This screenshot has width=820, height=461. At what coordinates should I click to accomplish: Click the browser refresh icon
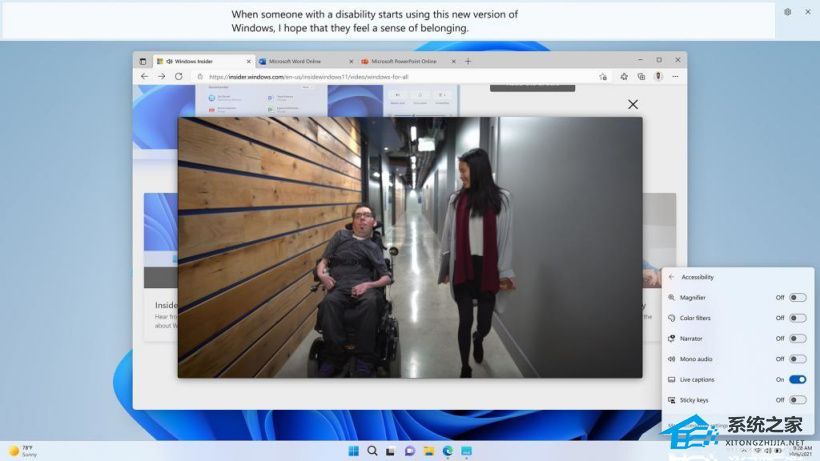click(x=179, y=76)
